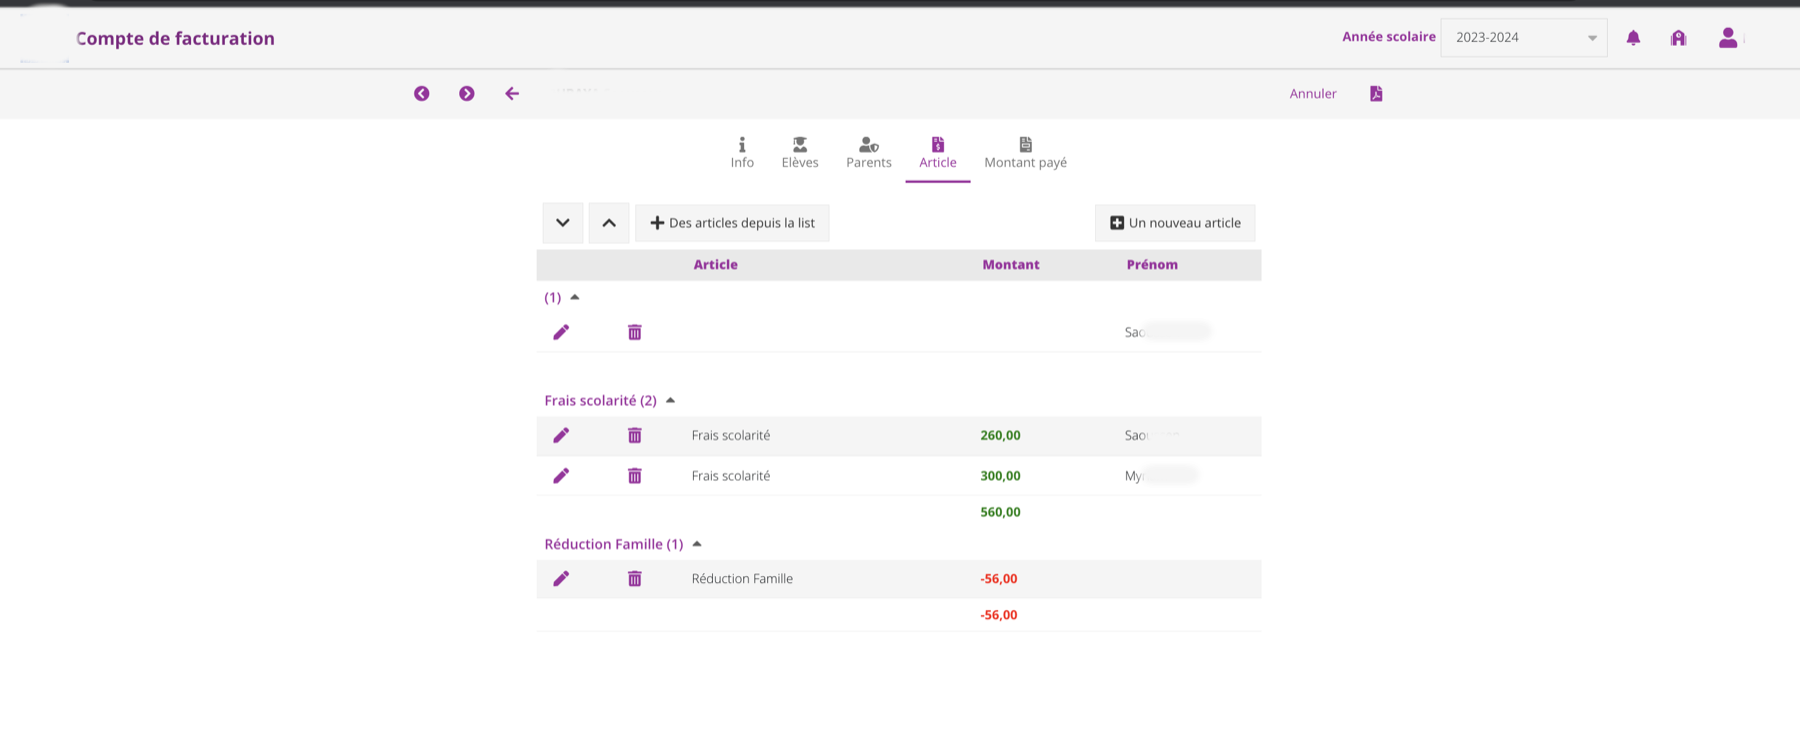Viewport: 1800px width, 747px height.
Task: Click the 300,00 amount cell
Action: (x=1001, y=476)
